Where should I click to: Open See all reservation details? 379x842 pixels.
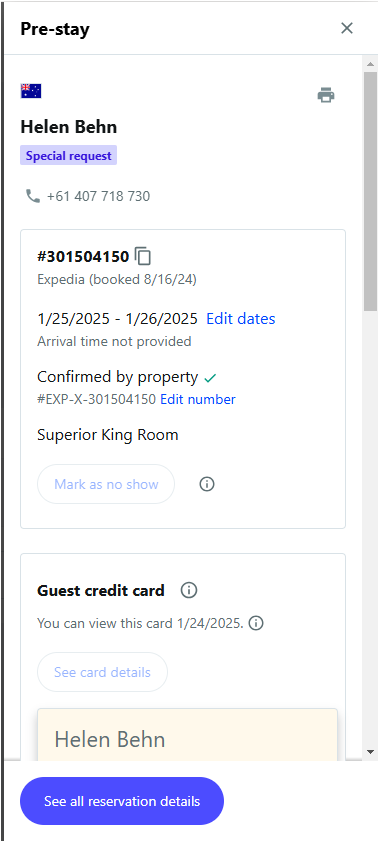122,801
